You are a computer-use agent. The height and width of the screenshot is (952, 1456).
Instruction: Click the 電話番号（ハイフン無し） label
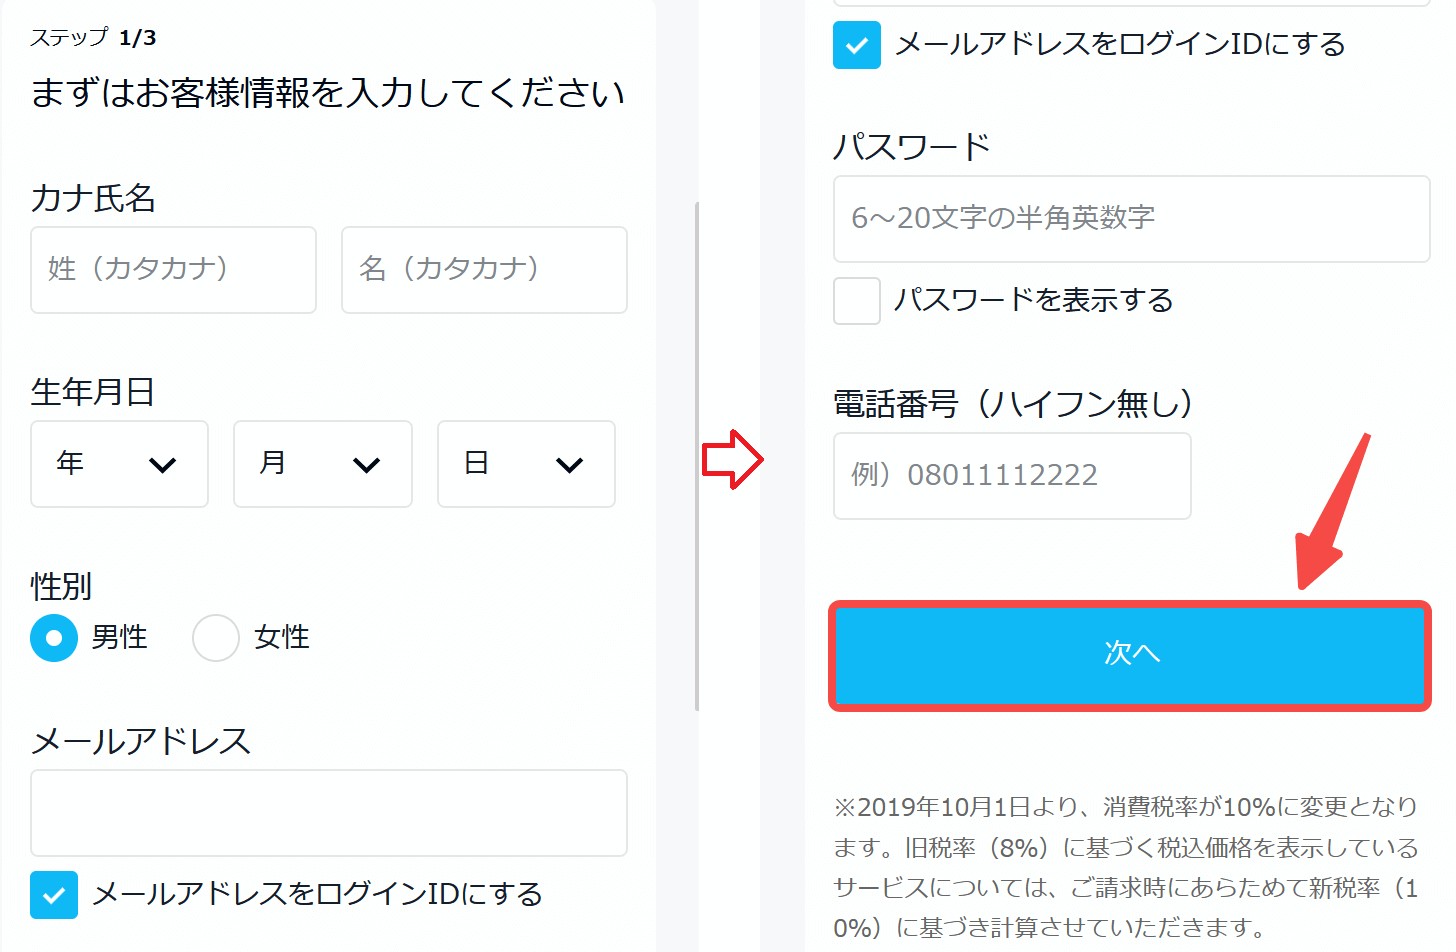[x=1013, y=404]
